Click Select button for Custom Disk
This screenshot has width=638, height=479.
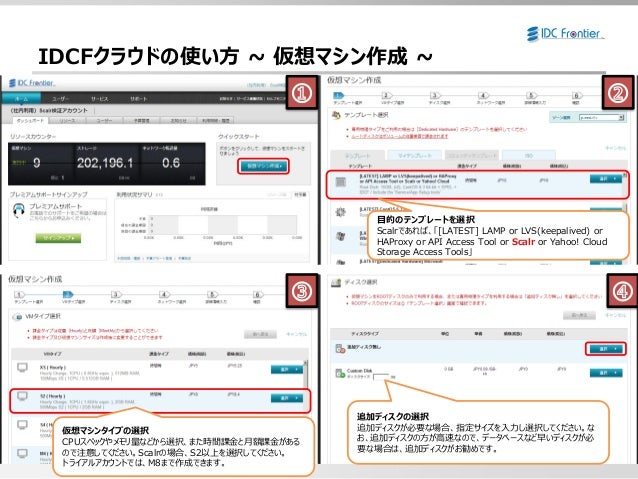click(606, 373)
